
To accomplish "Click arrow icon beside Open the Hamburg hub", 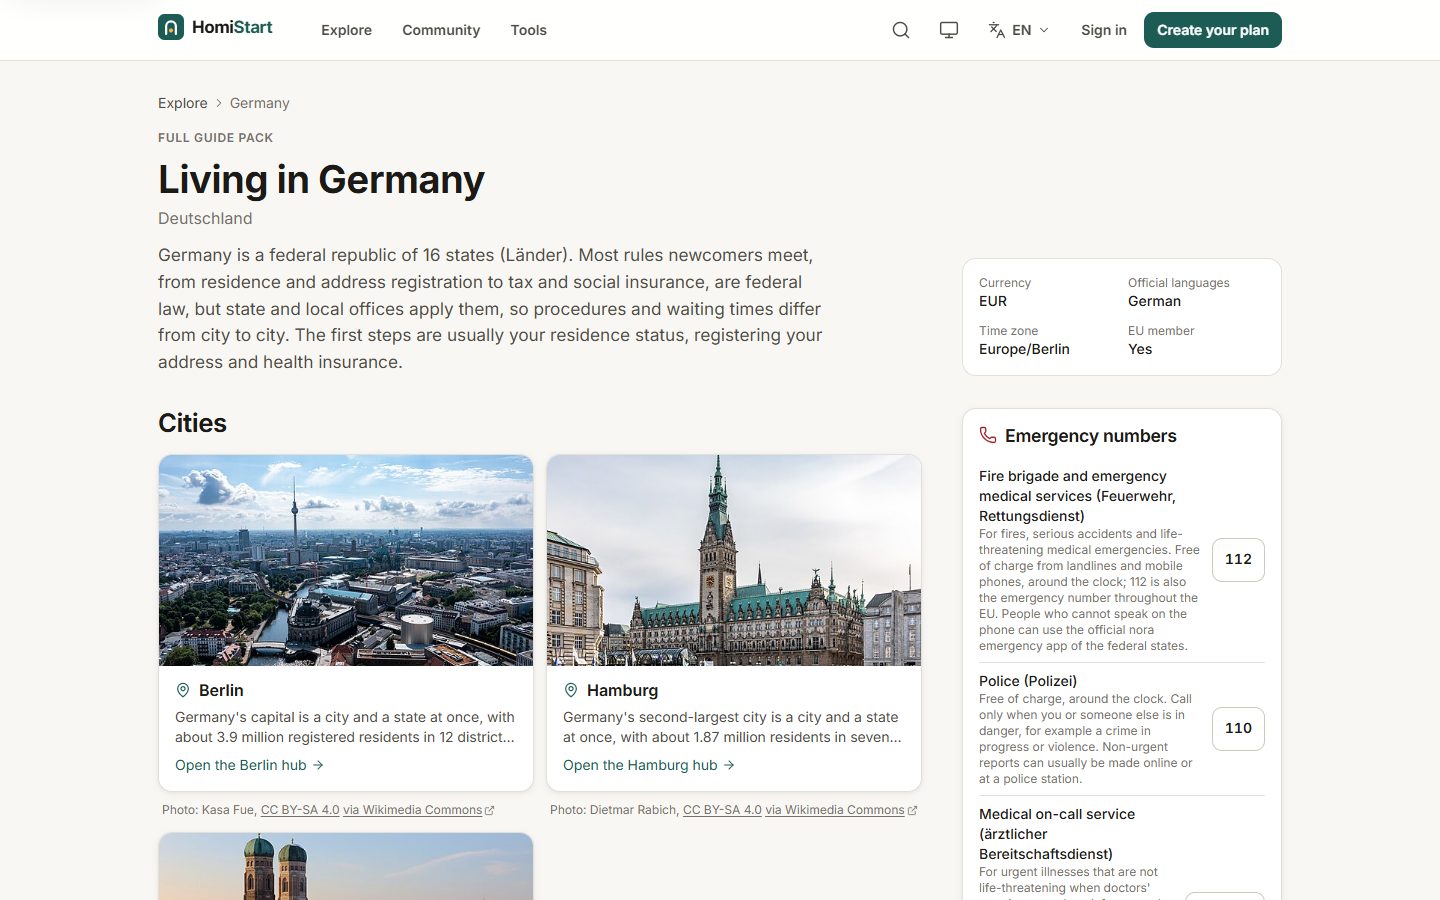I will coord(729,765).
